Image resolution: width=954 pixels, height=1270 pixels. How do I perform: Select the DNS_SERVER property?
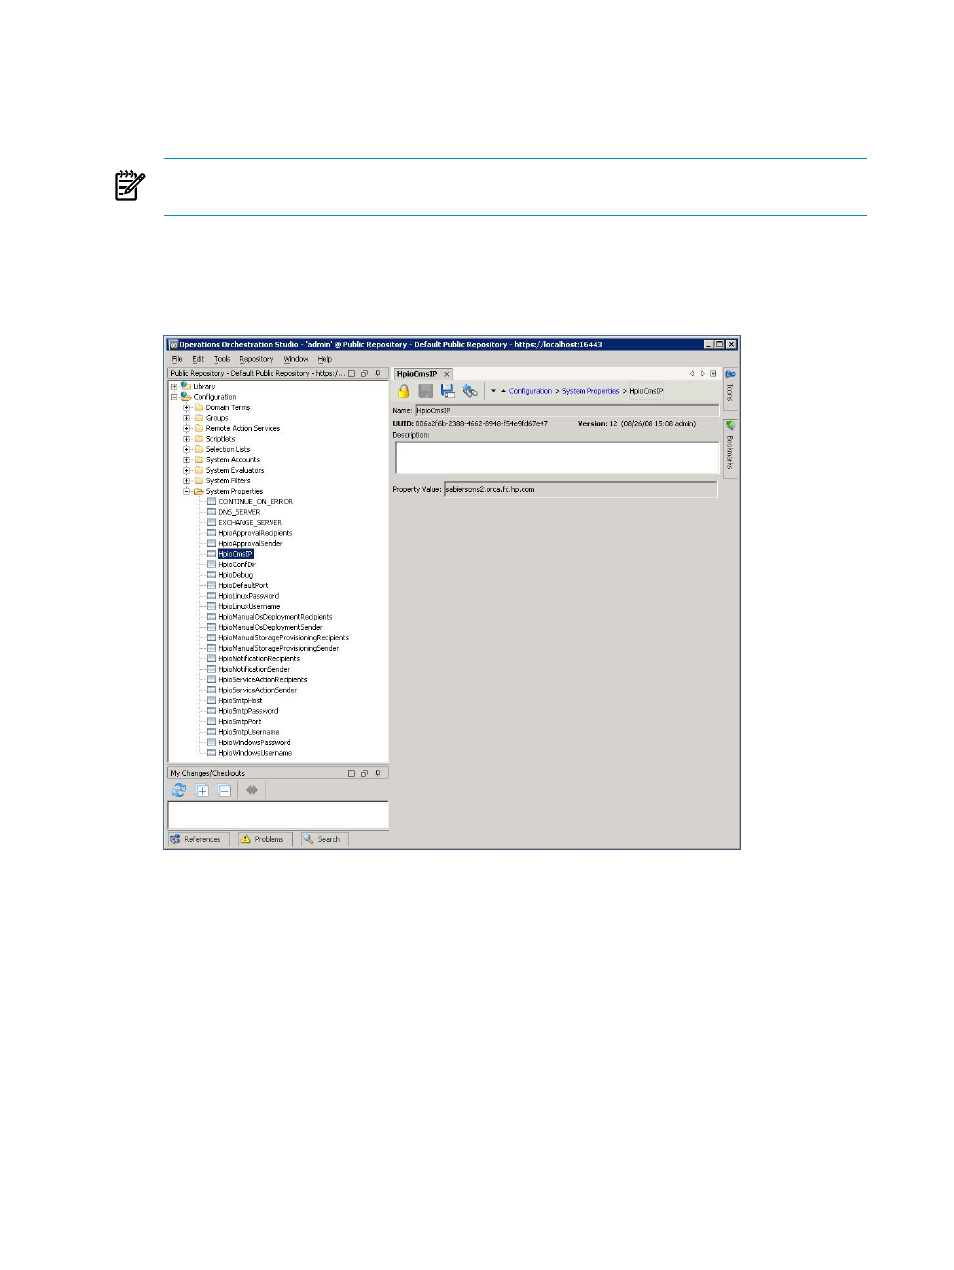[x=239, y=512]
